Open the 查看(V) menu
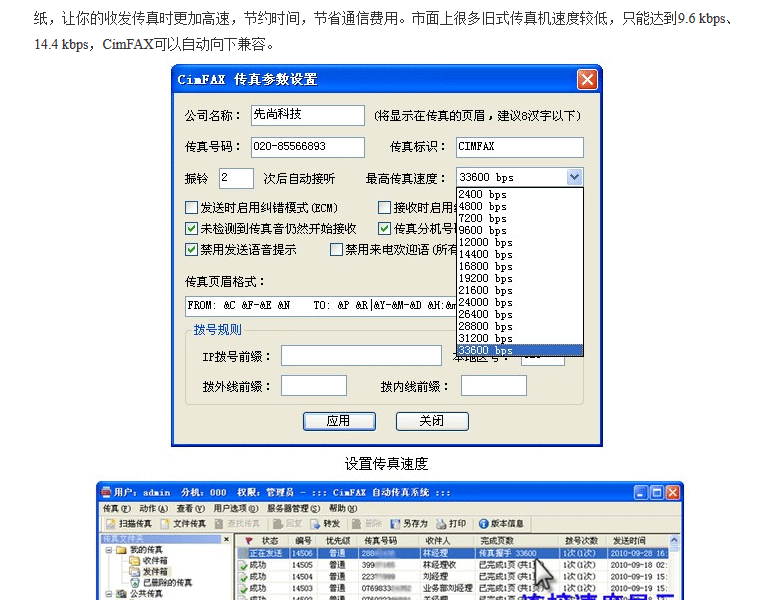 click(x=190, y=508)
